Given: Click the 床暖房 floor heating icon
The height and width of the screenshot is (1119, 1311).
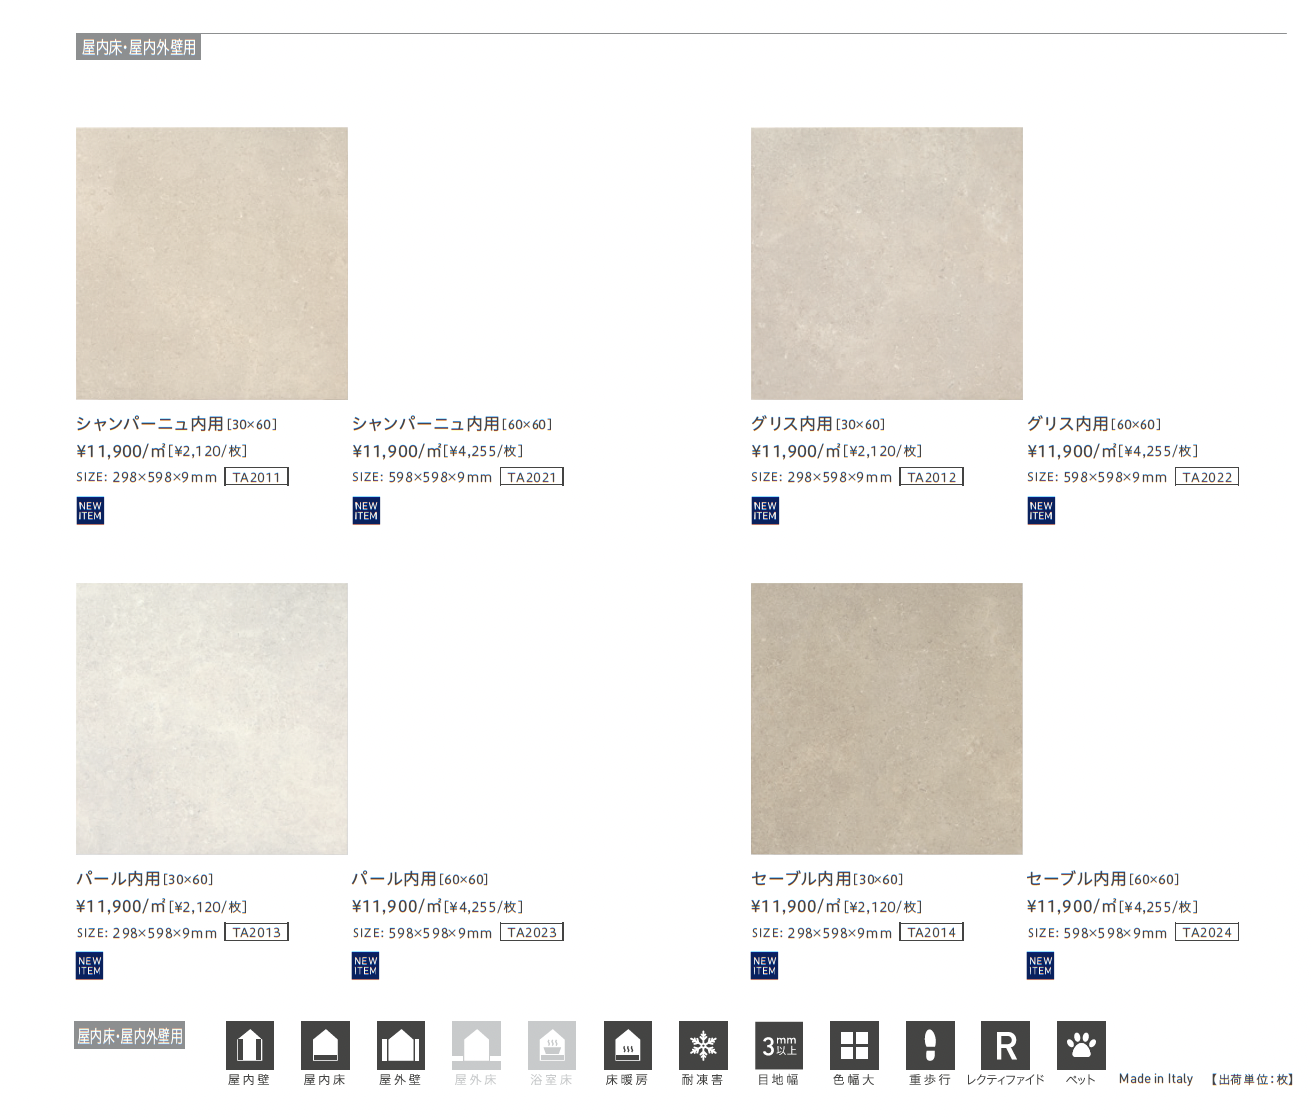Looking at the screenshot, I should [627, 1045].
